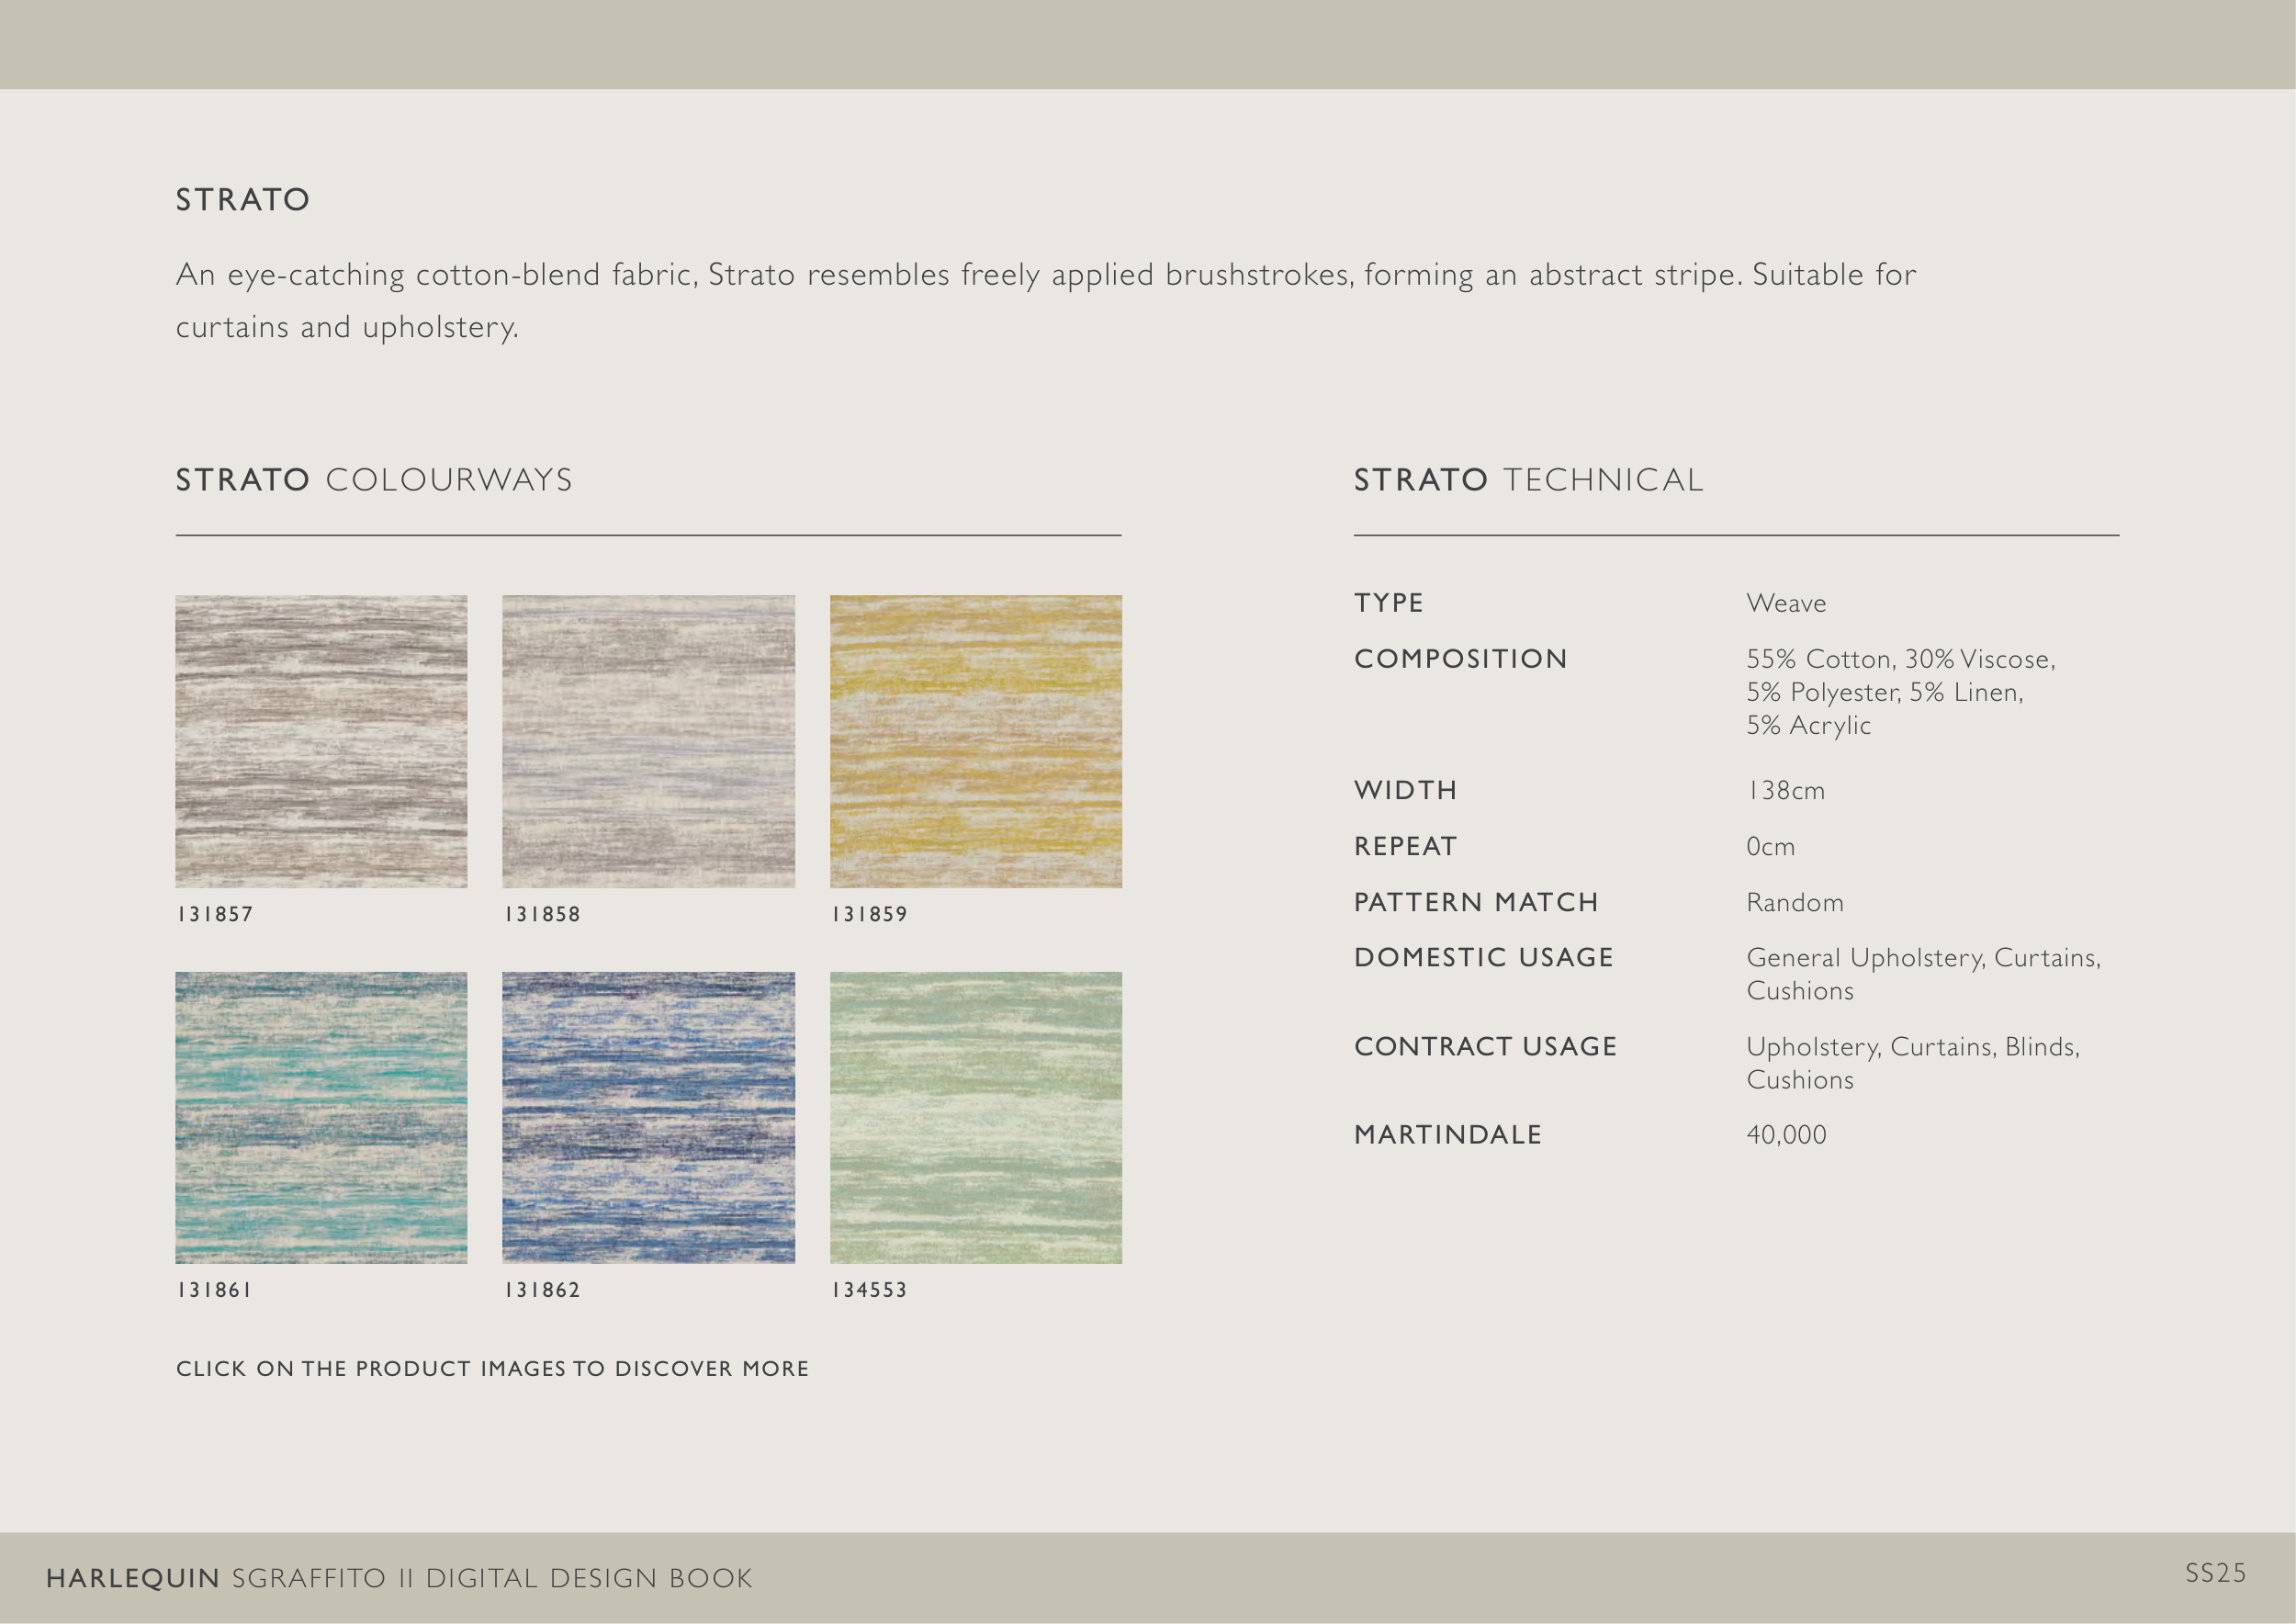Click the 131862 colourway code label
The image size is (2296, 1624).
point(542,1290)
